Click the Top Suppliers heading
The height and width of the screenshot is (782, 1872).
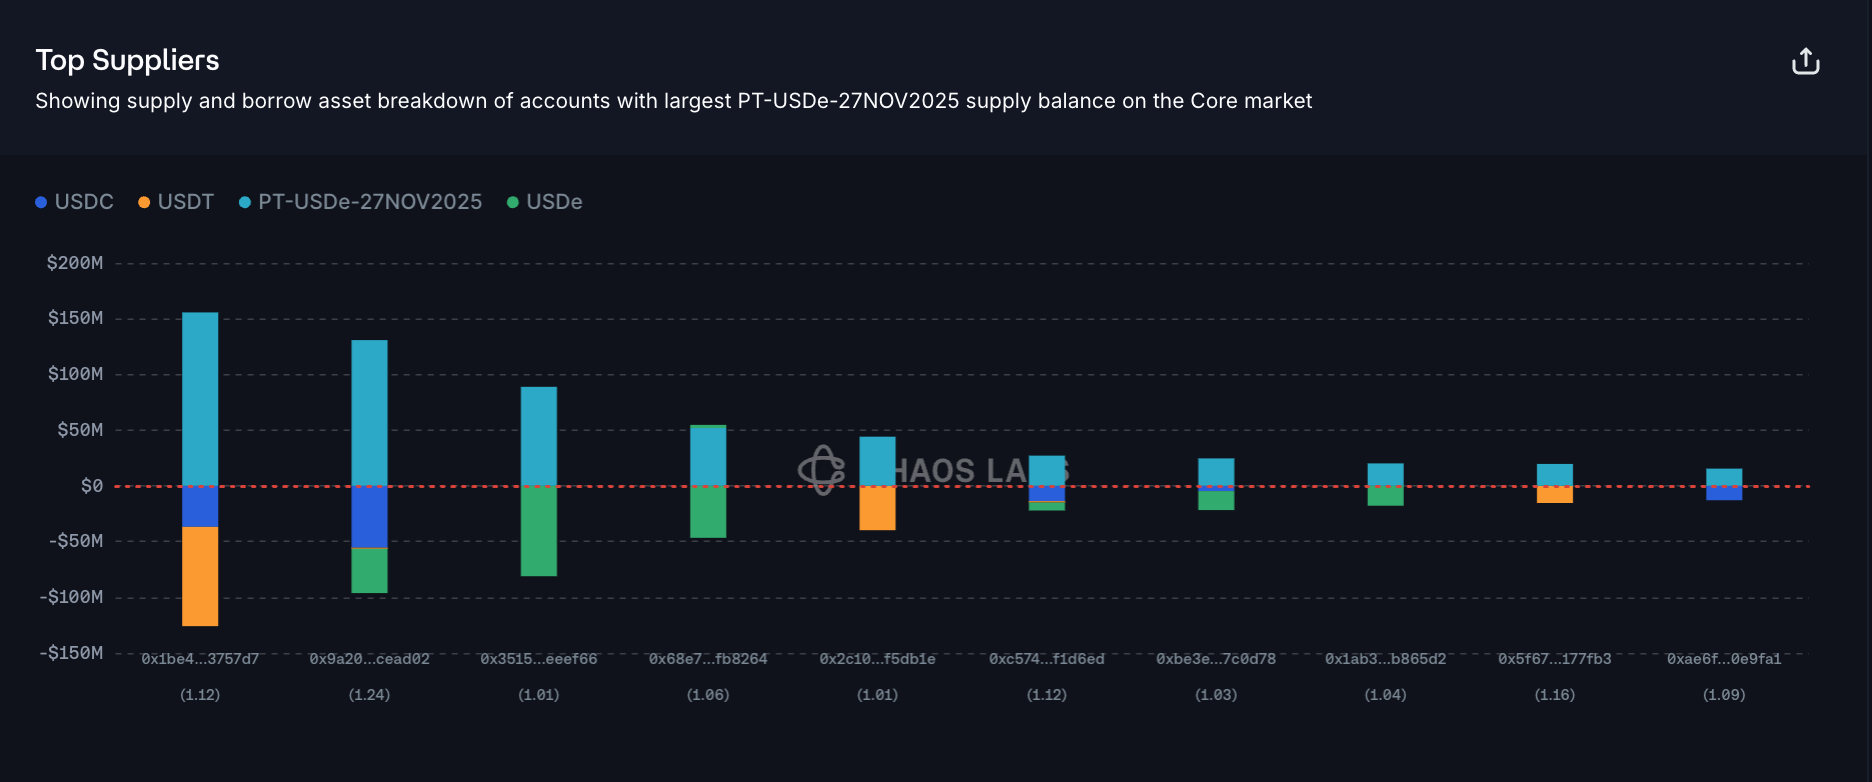point(127,60)
